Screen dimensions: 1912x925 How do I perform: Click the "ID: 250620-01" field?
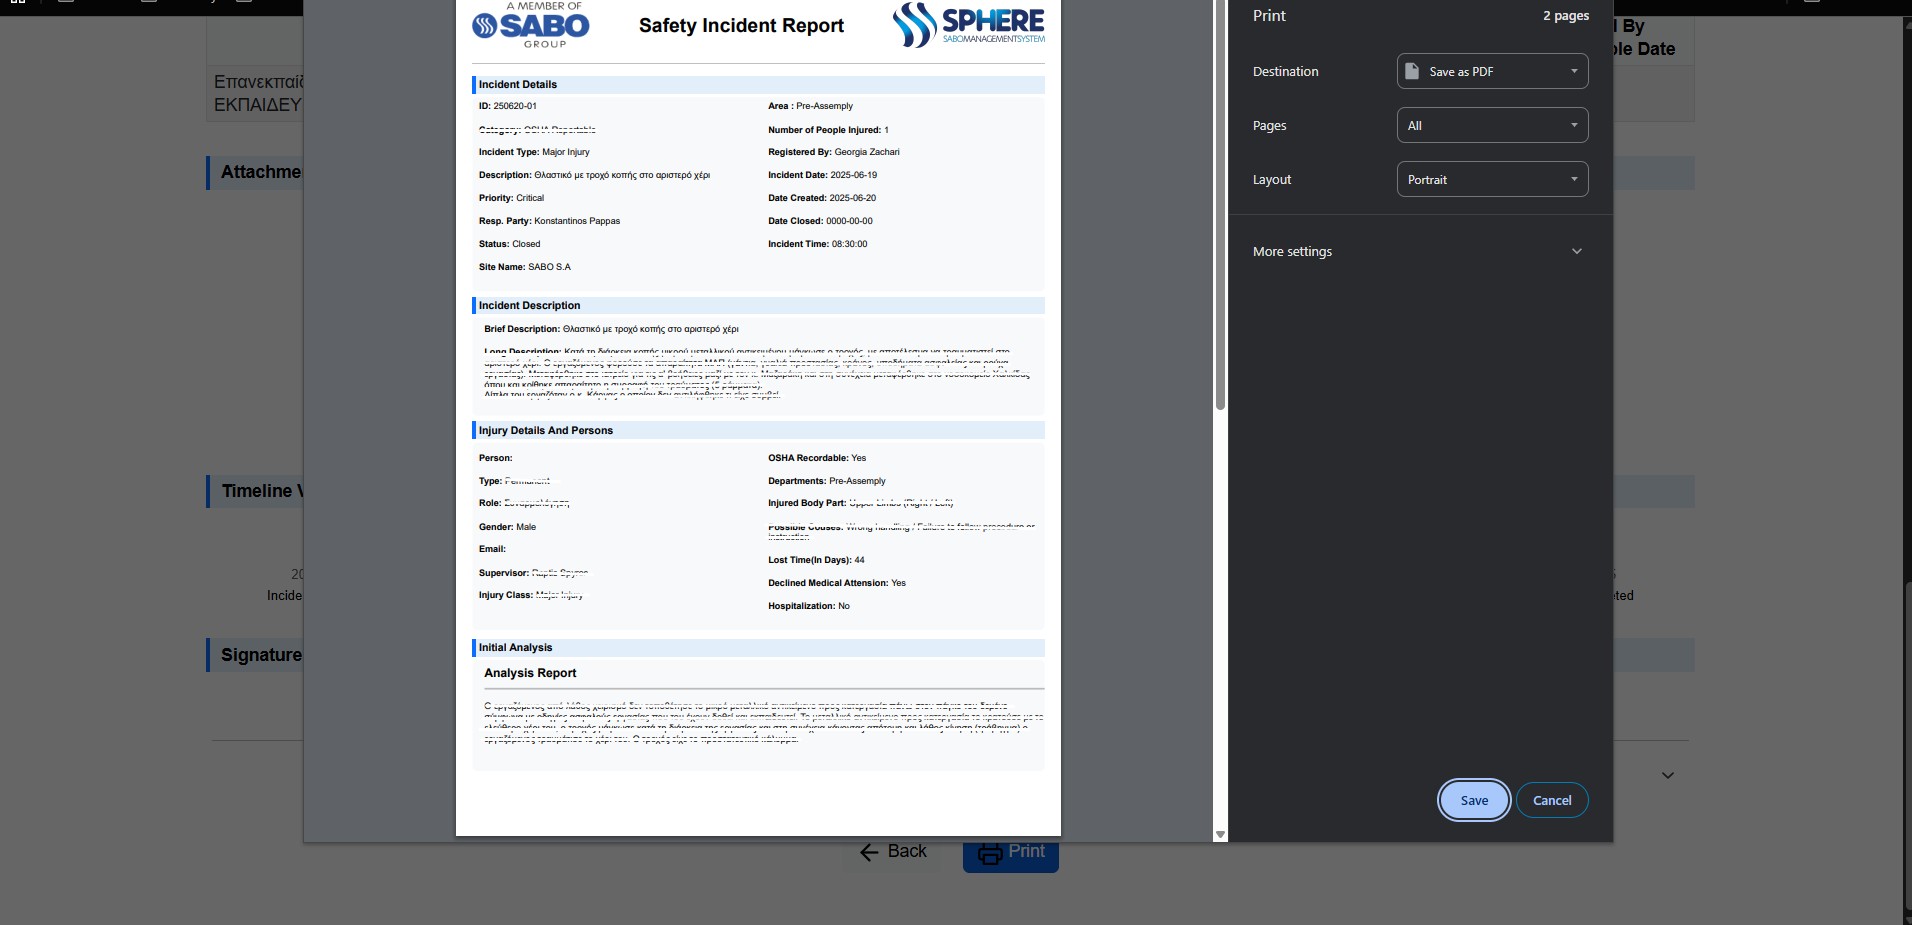click(507, 106)
